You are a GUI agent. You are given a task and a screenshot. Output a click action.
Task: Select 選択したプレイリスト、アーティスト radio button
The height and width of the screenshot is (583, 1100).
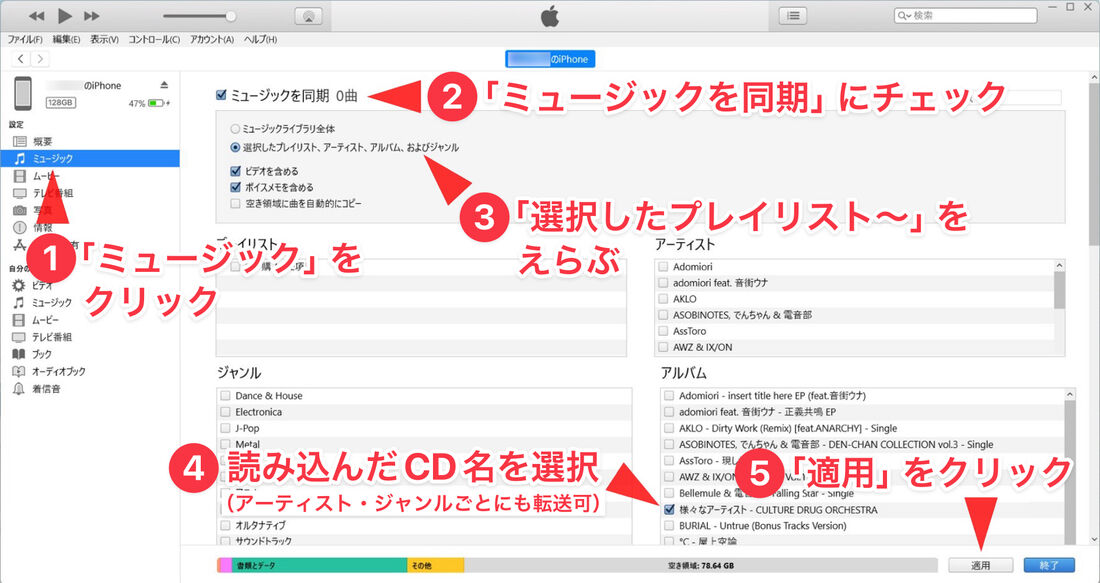coord(235,148)
